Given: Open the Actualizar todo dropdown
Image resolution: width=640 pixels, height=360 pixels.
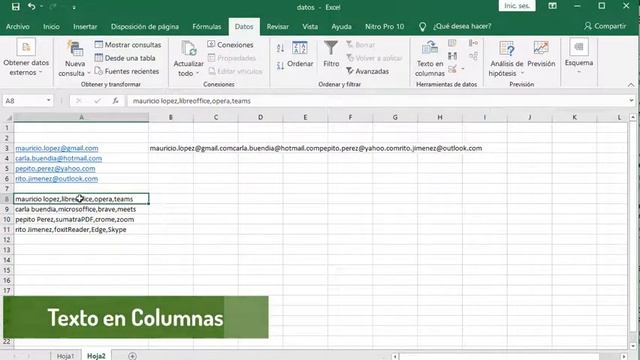Looking at the screenshot, I should coord(188,59).
